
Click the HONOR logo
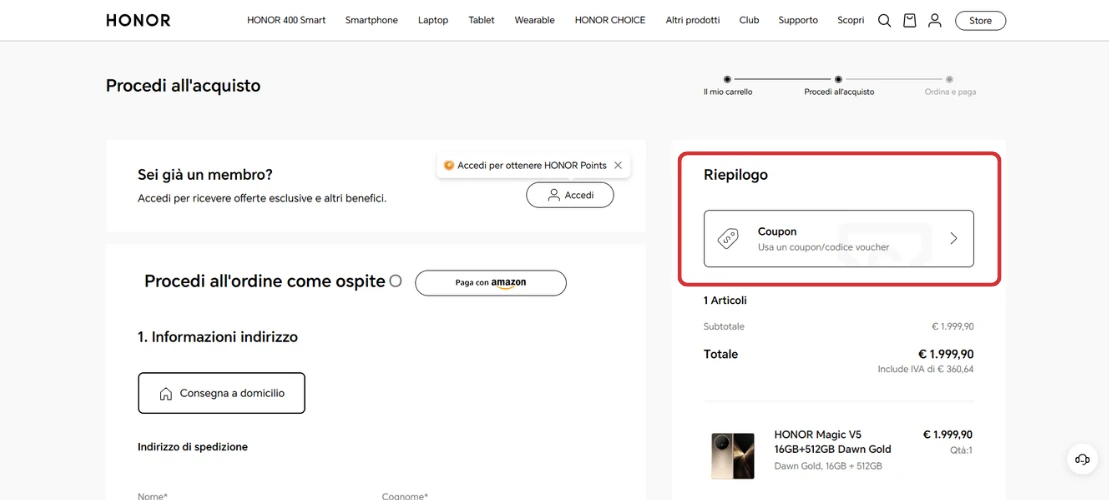pyautogui.click(x=138, y=21)
